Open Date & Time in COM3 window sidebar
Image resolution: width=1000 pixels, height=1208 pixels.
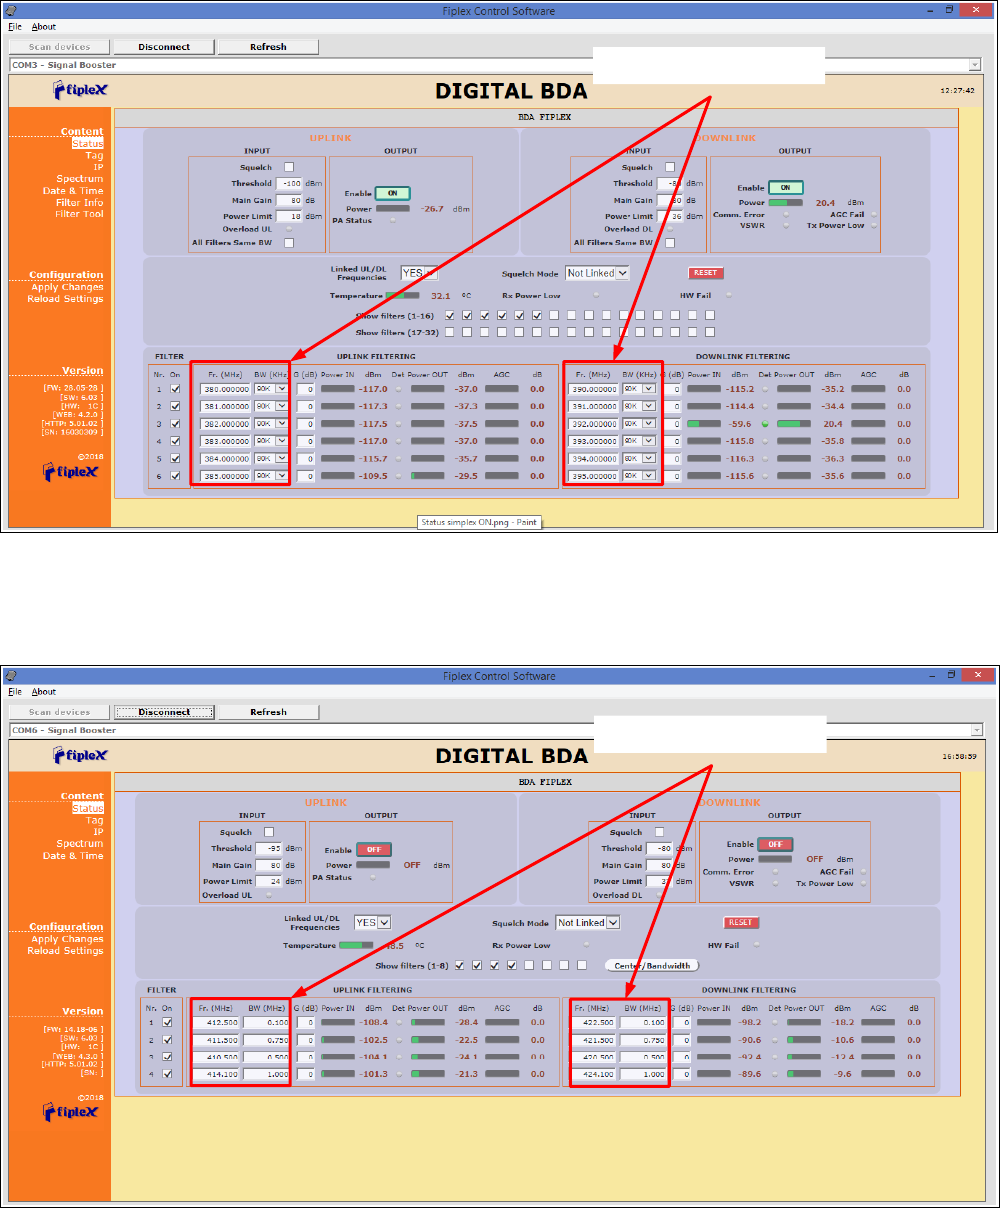coord(73,191)
